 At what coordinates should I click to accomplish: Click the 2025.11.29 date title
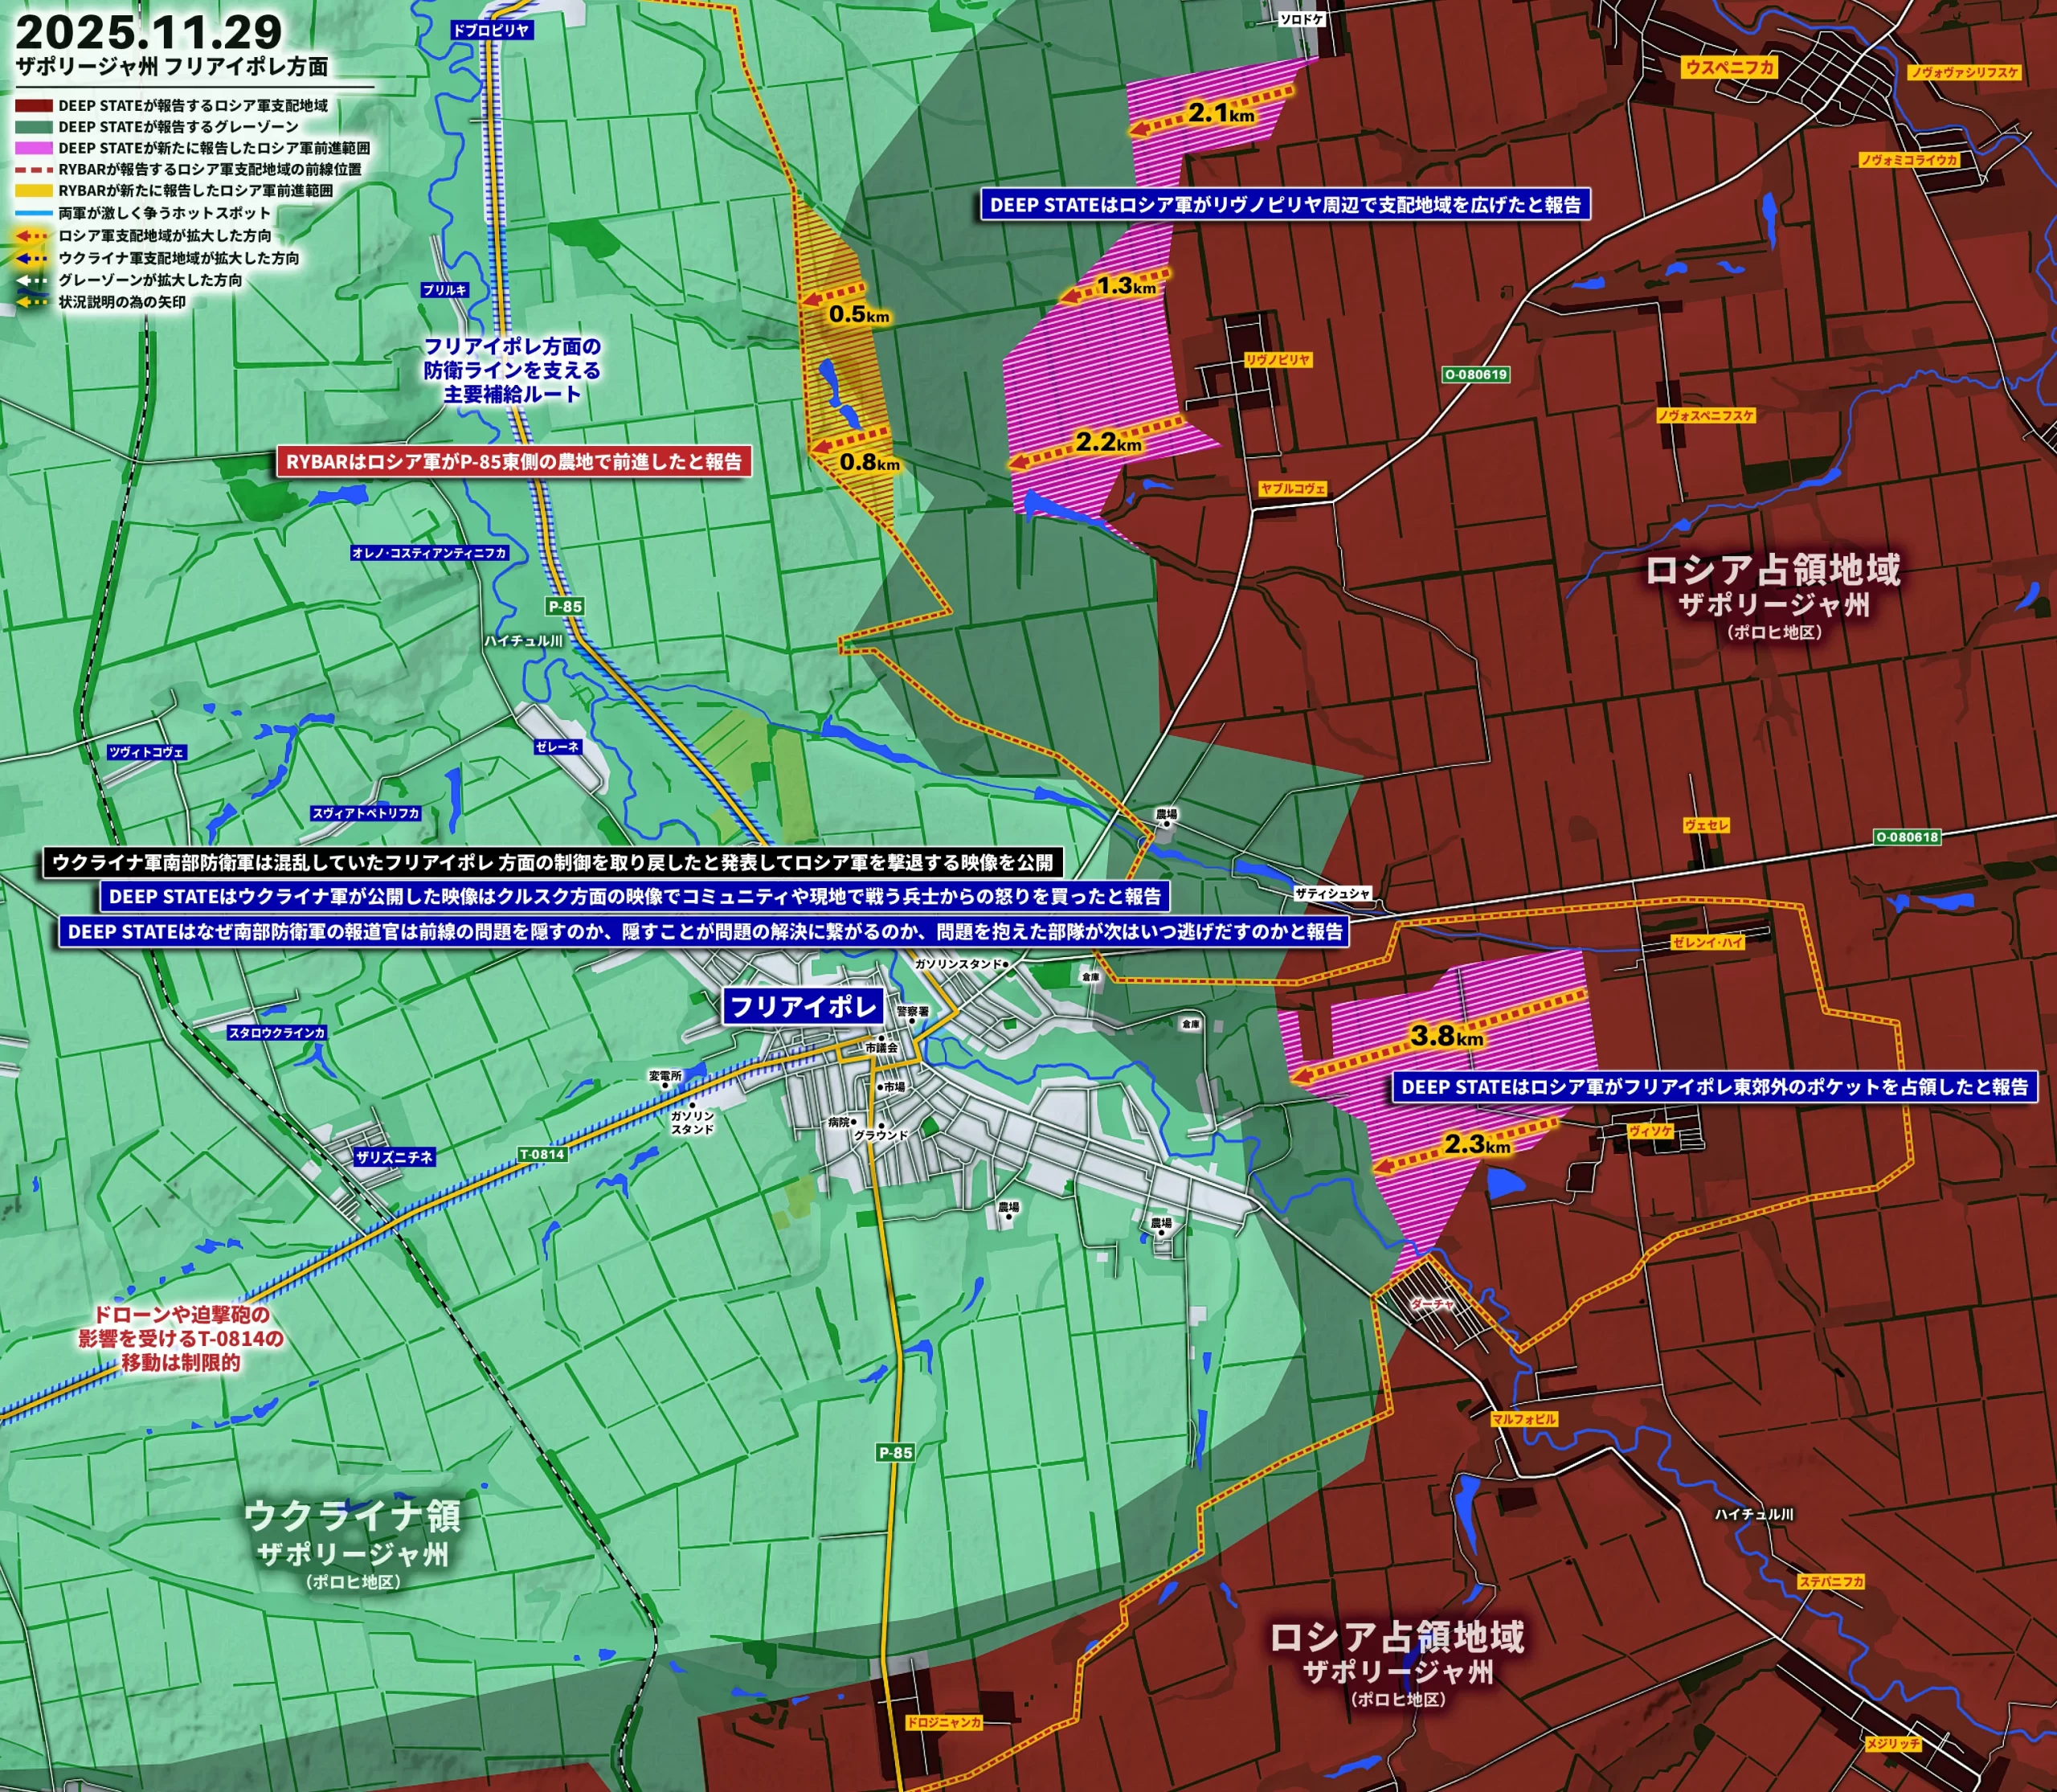tap(149, 32)
